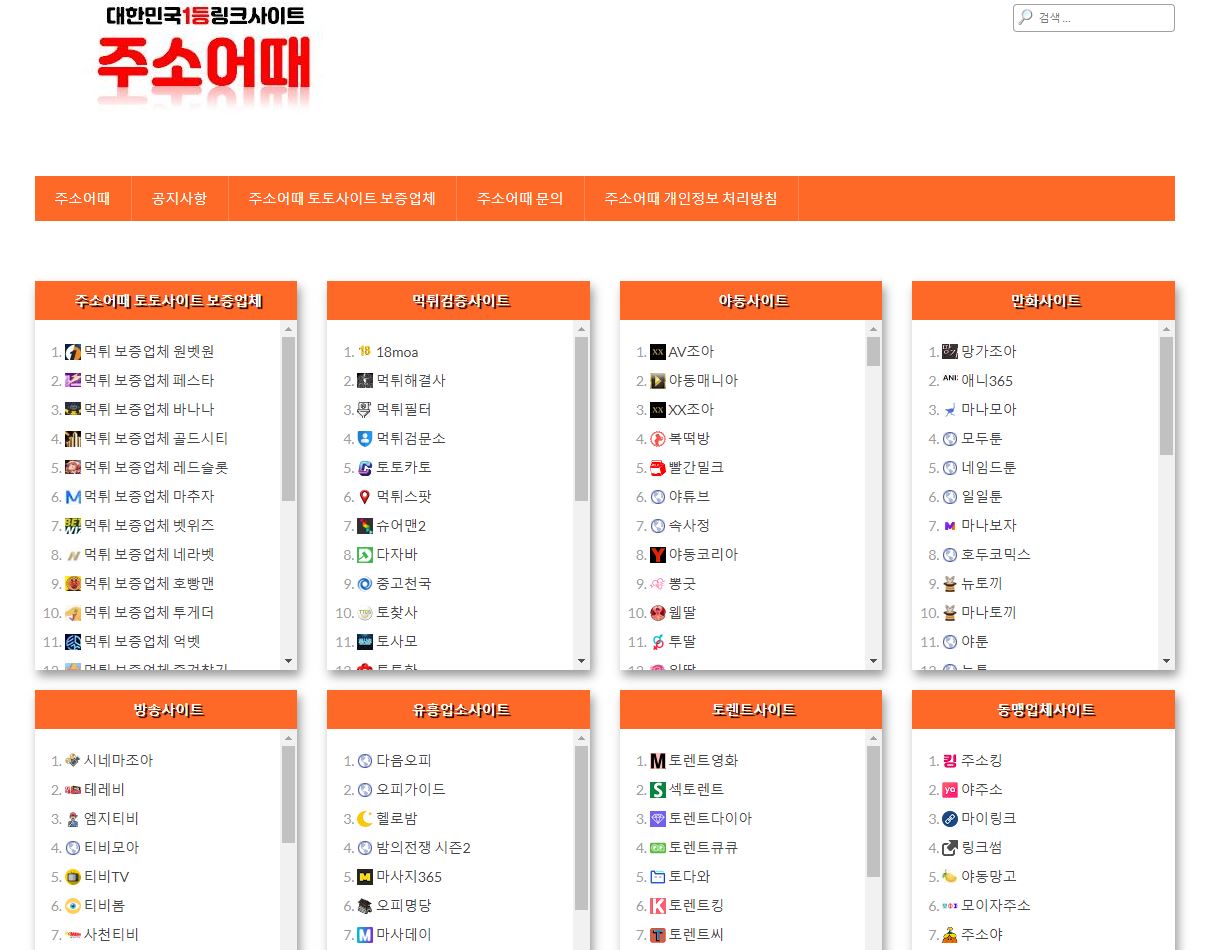The image size is (1219, 950).
Task: Open the 오피가이드 link
Action: point(411,790)
